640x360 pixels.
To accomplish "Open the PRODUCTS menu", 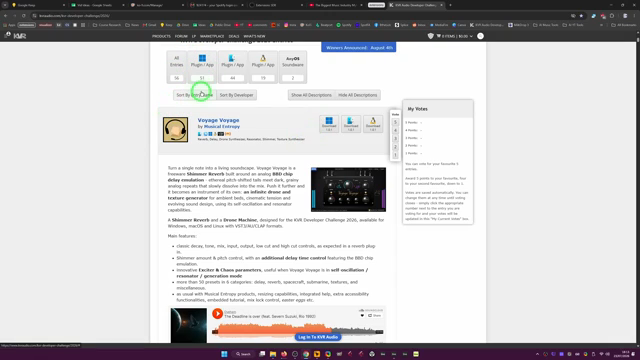I will (x=161, y=36).
